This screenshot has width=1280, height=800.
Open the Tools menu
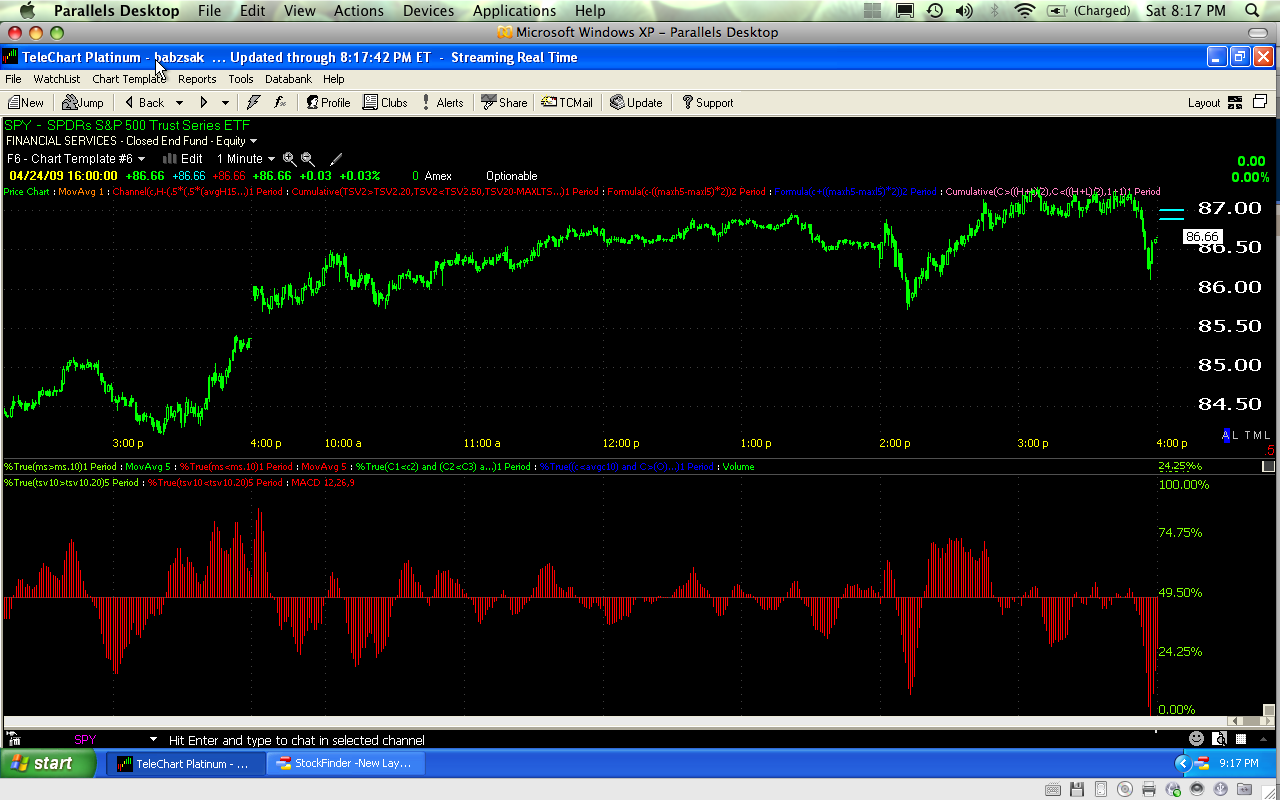(x=241, y=79)
